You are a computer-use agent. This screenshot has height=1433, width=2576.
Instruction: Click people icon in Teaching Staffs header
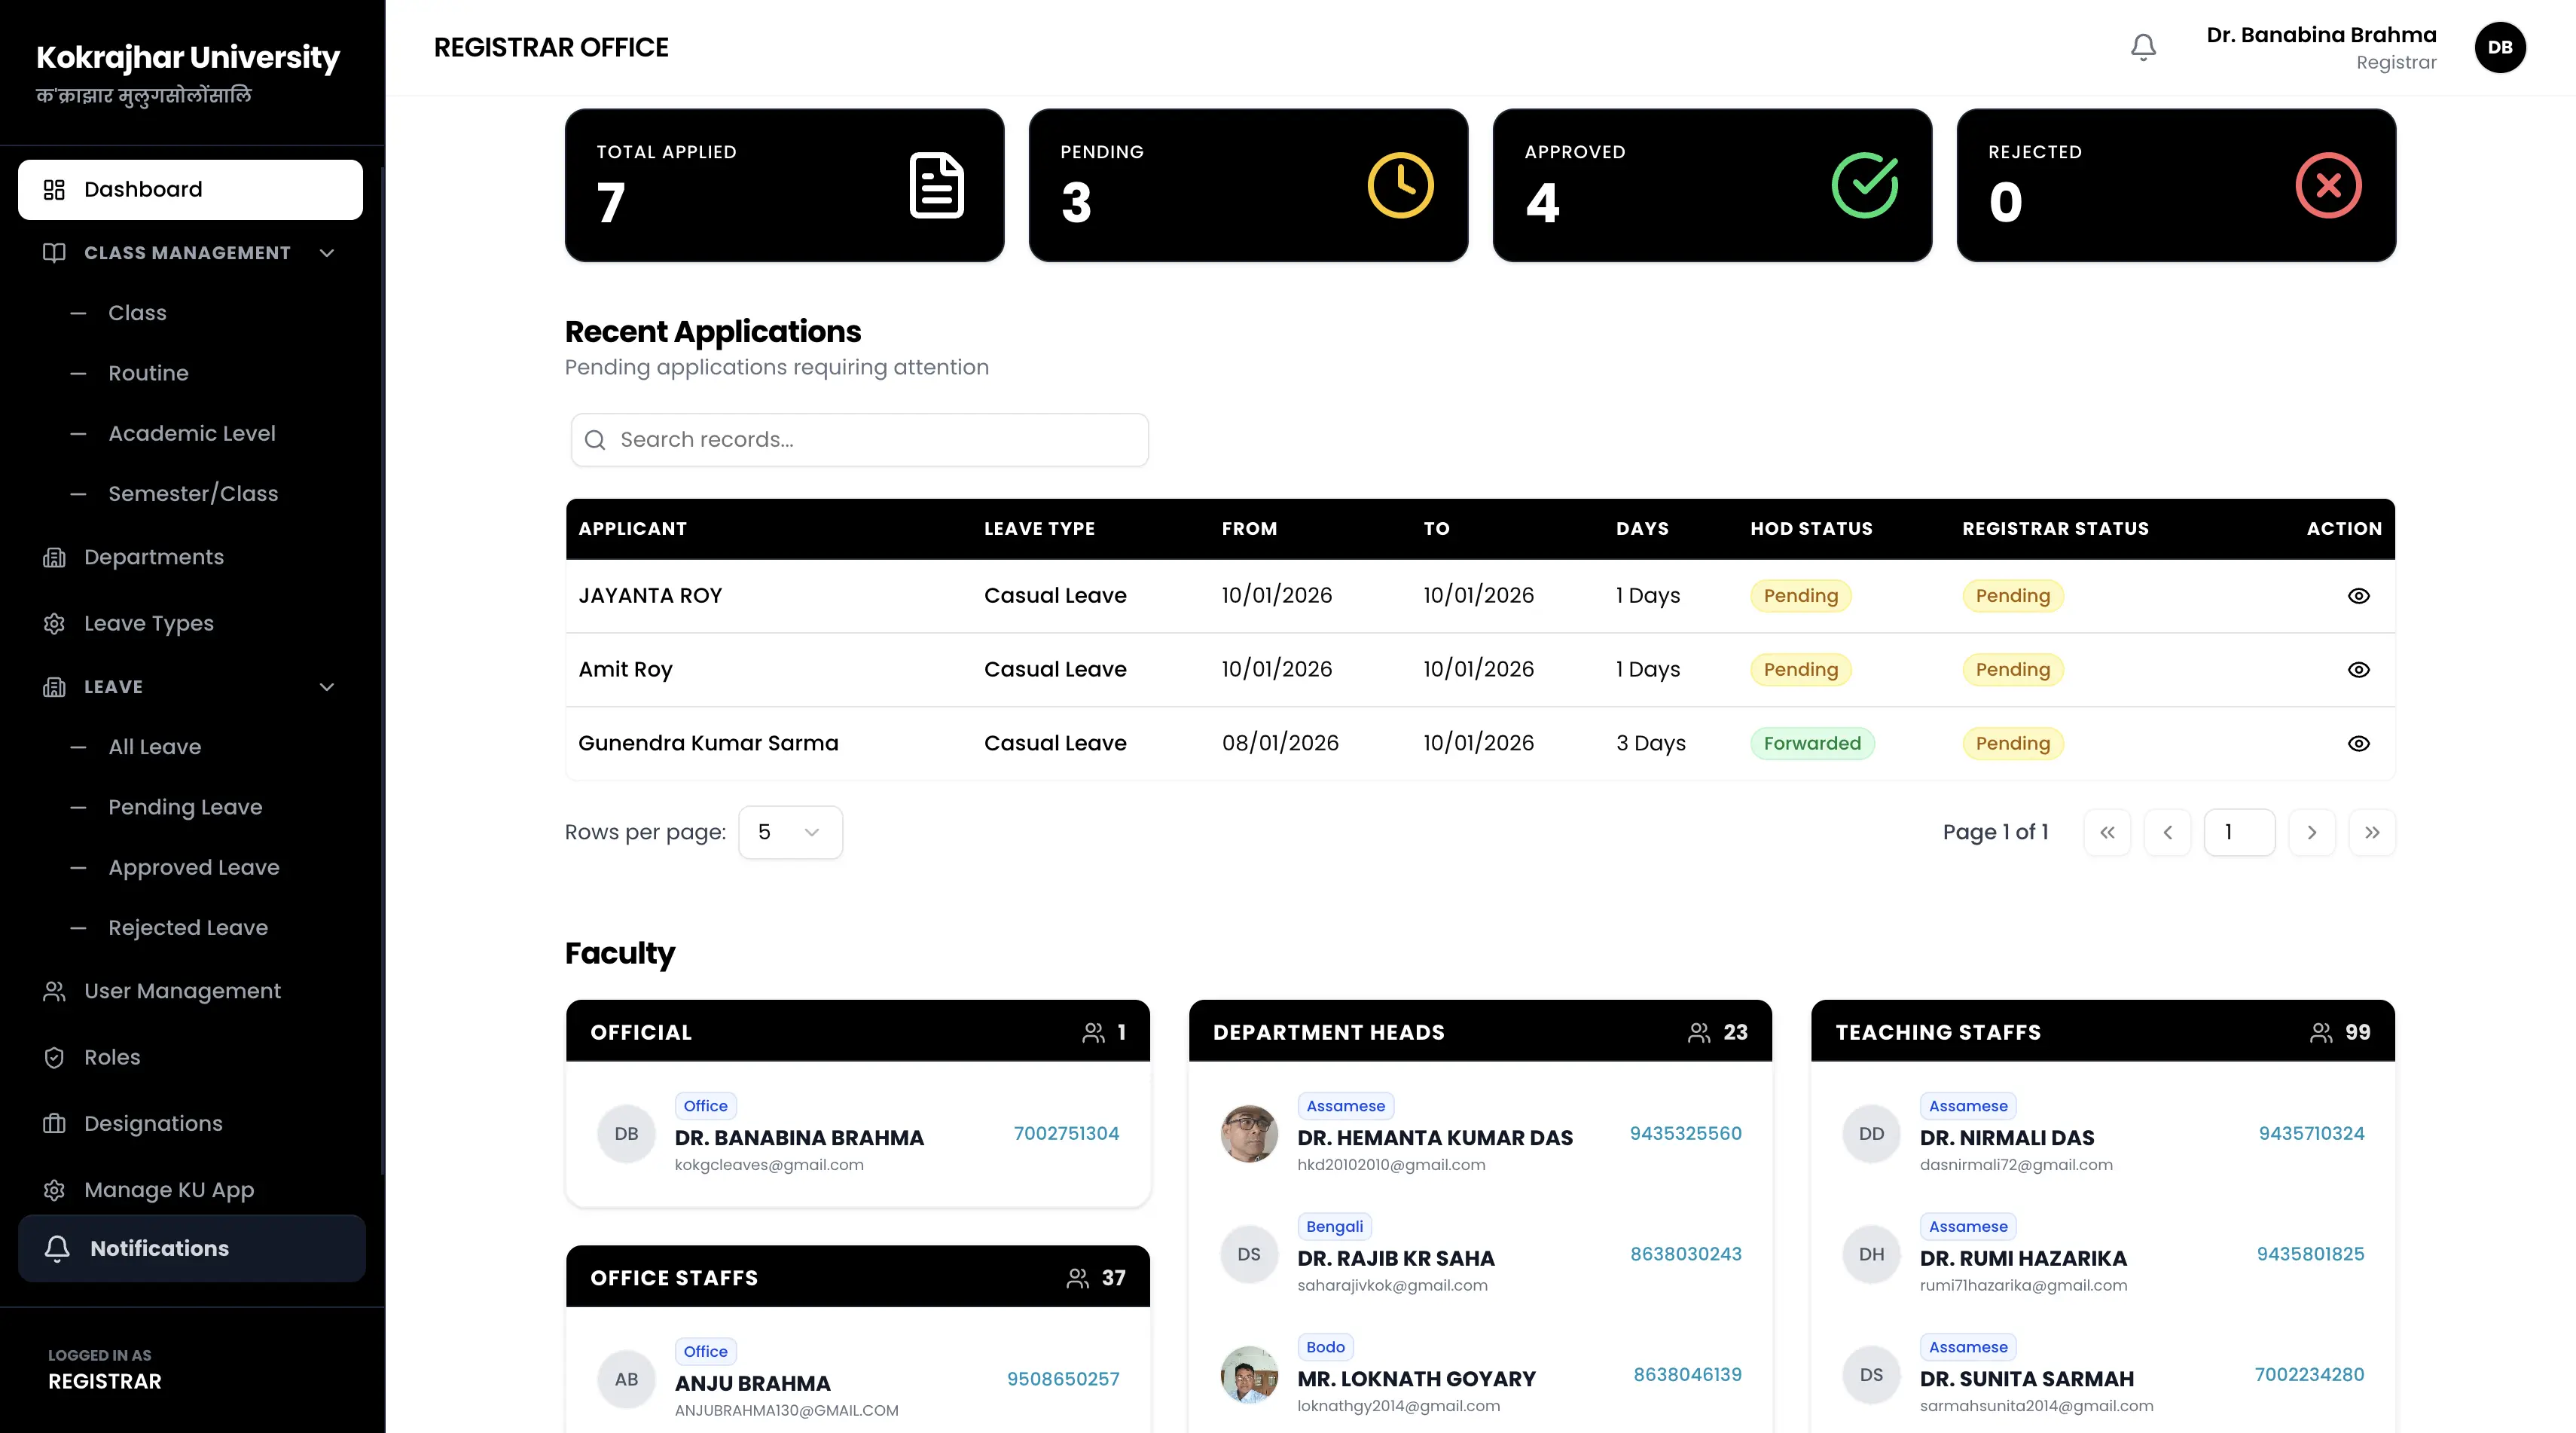[2321, 1032]
